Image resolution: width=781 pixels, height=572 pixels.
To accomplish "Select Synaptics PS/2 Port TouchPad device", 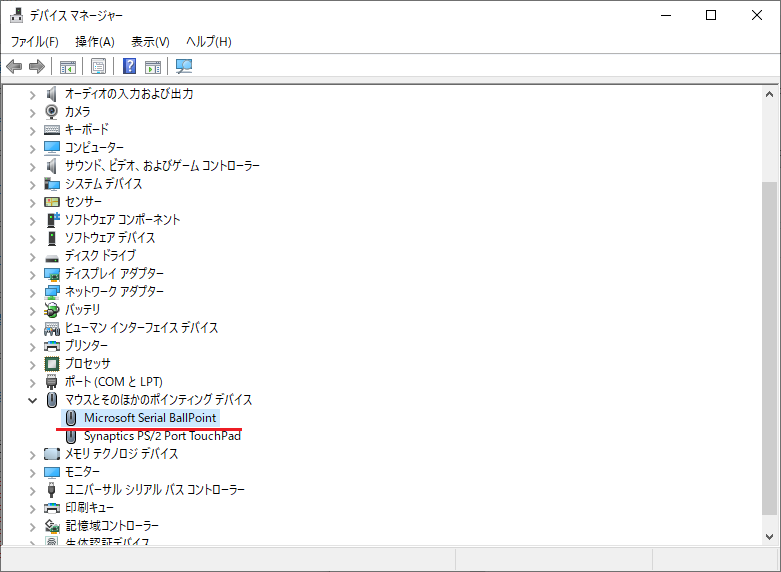I will pos(162,436).
